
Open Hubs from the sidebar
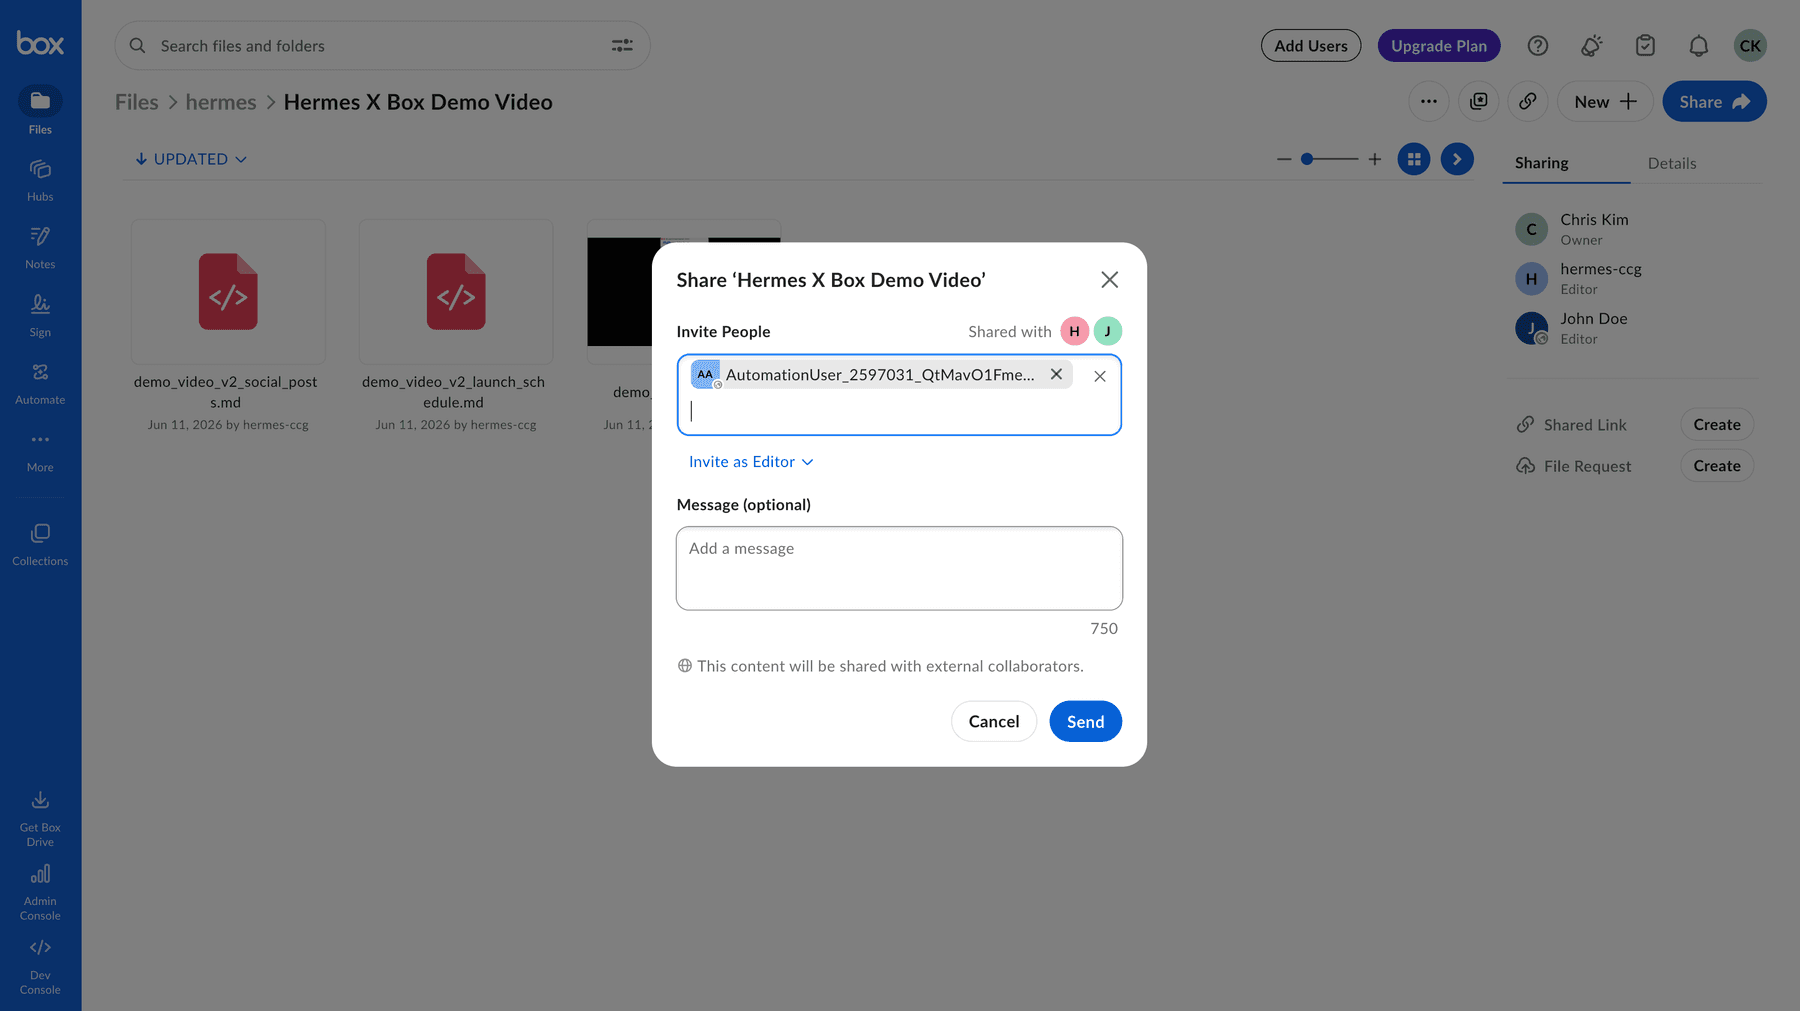(x=40, y=180)
